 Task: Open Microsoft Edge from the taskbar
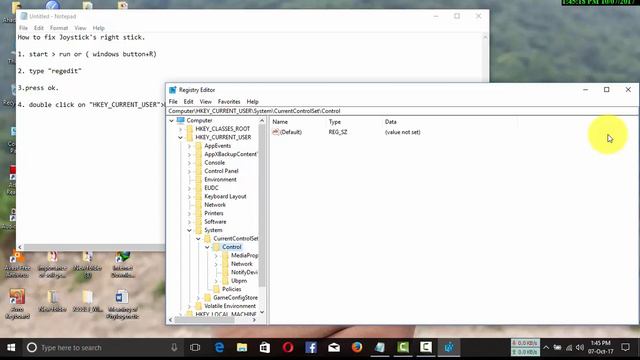click(x=219, y=347)
